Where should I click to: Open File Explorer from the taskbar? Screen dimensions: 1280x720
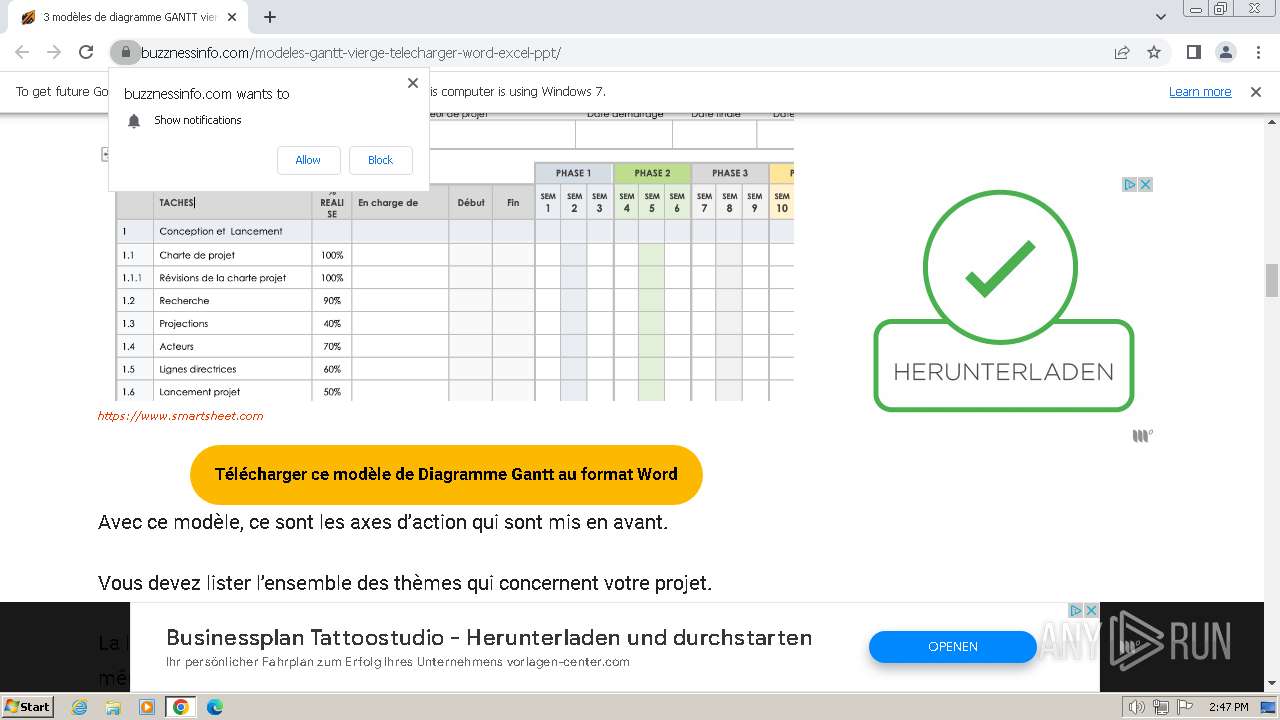pos(113,707)
